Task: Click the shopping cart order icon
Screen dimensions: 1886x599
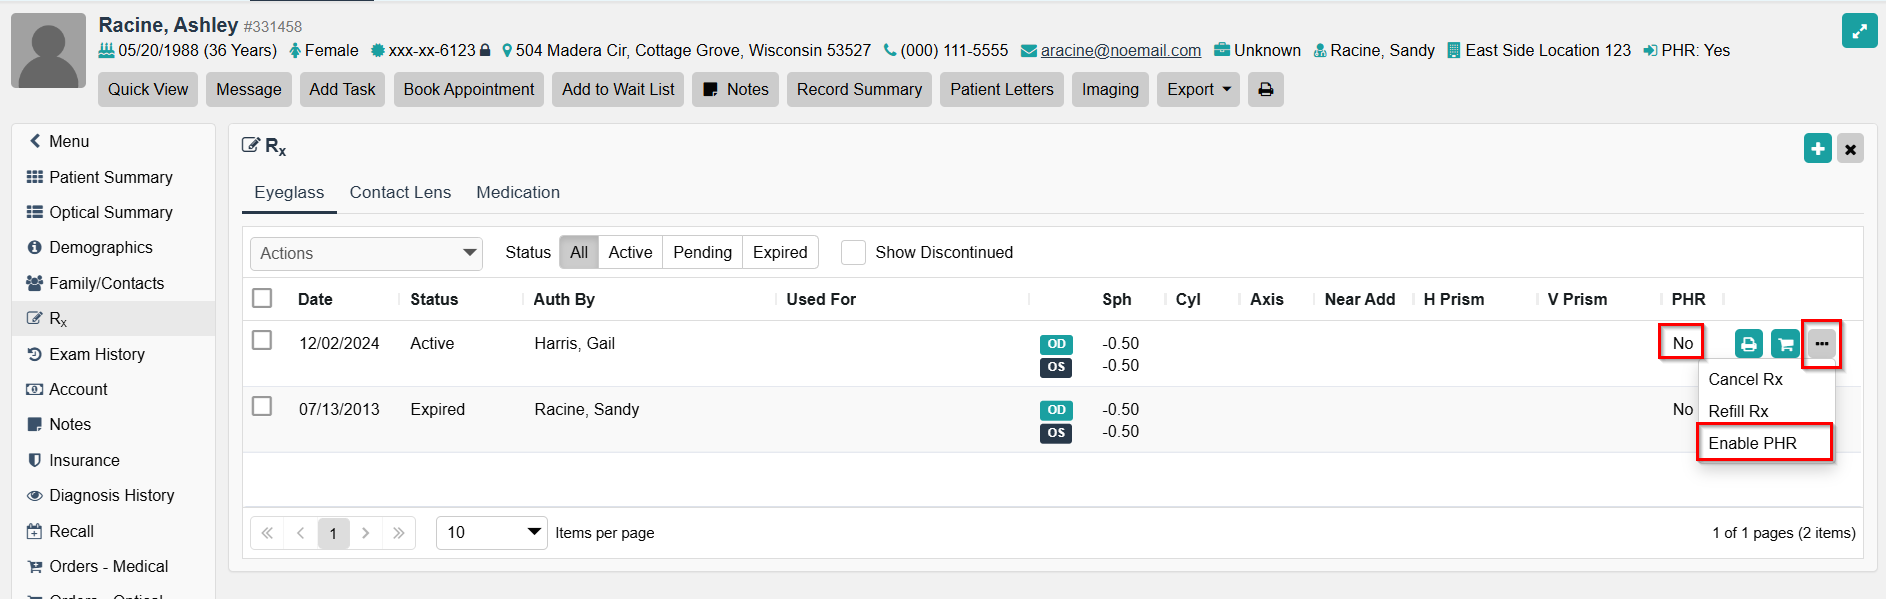Action: [x=1784, y=344]
